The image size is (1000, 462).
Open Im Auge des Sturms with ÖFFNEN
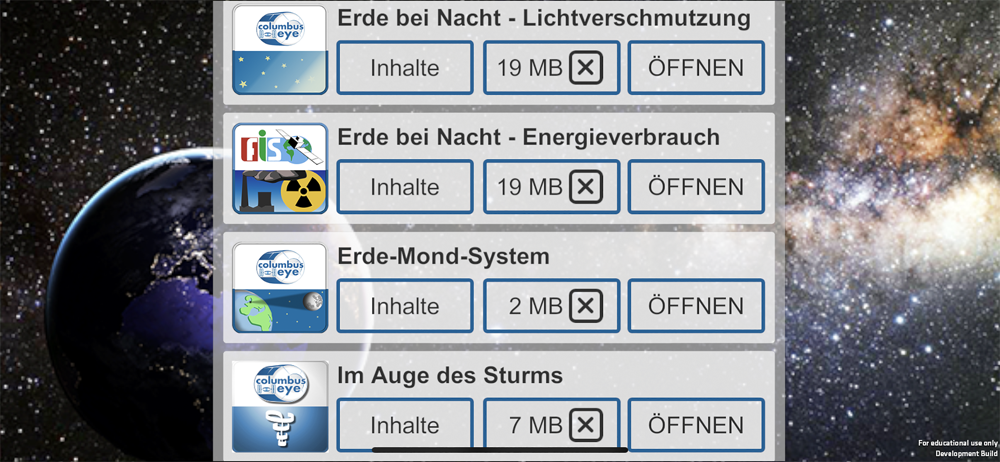(696, 425)
